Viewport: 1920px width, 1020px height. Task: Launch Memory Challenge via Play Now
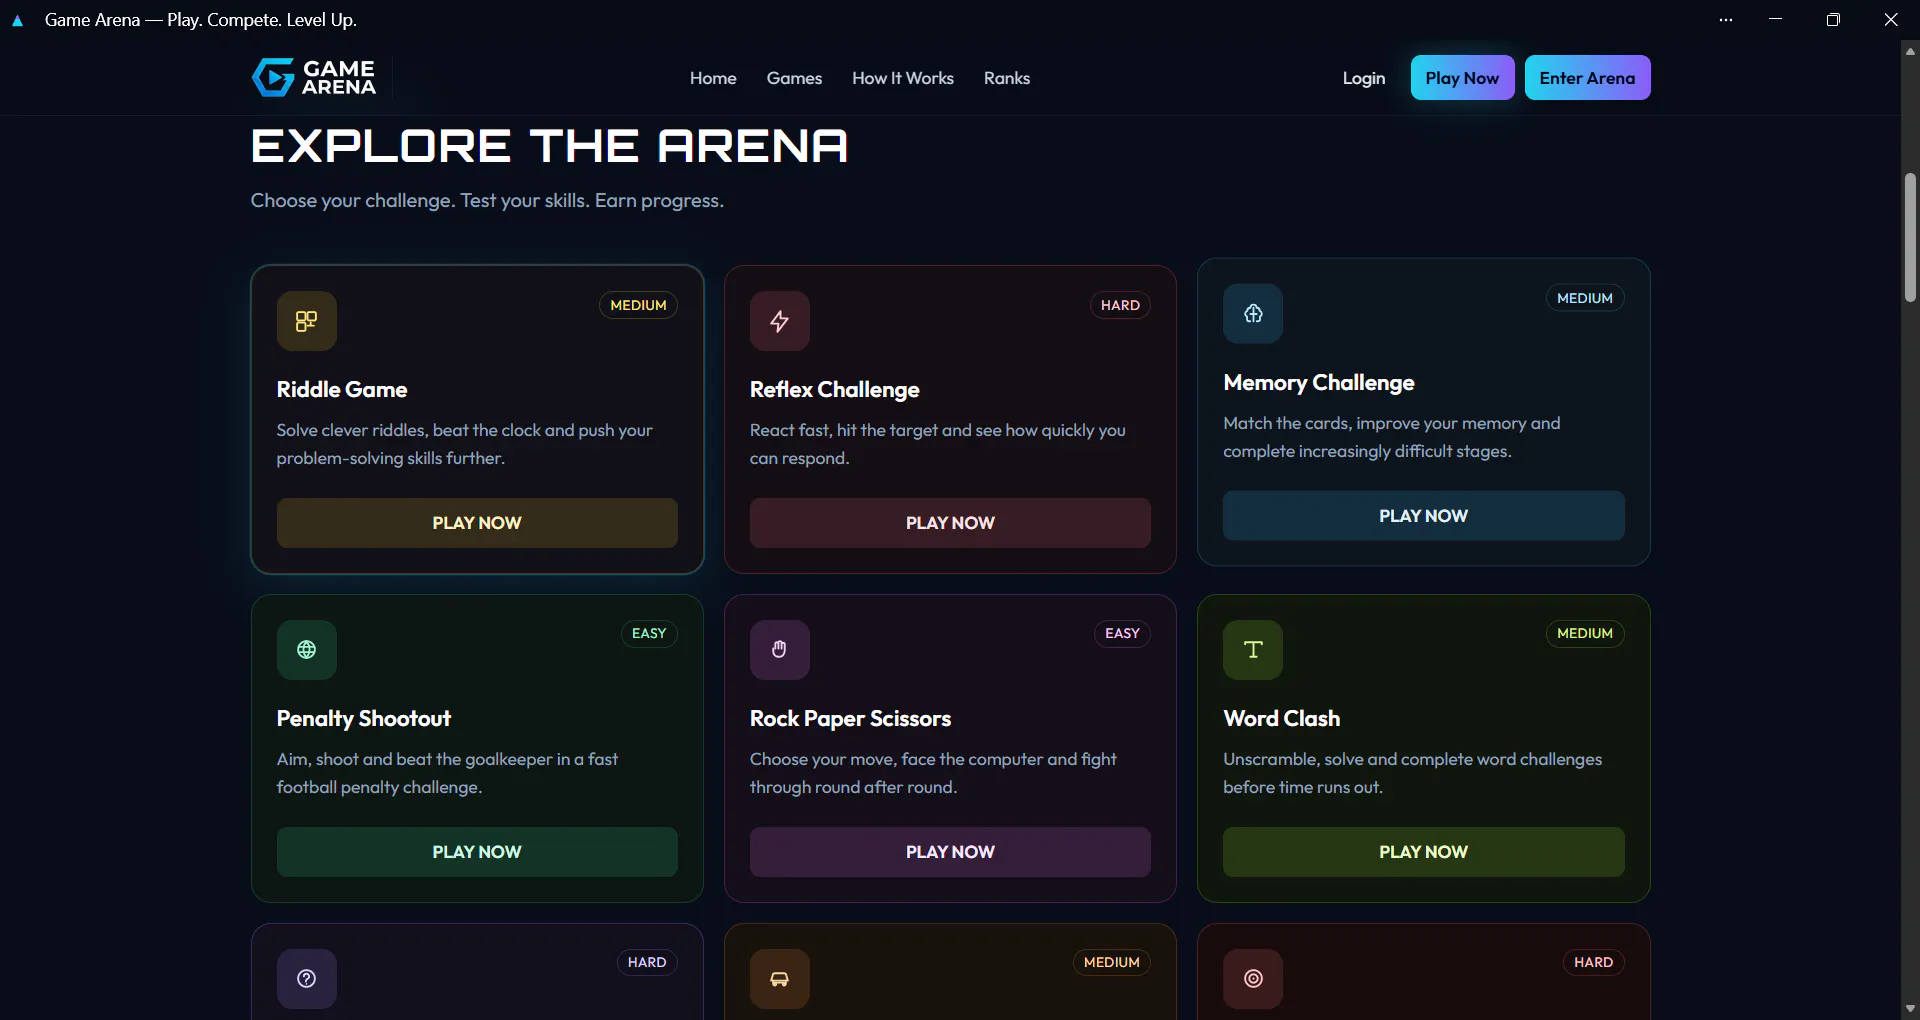[1423, 516]
